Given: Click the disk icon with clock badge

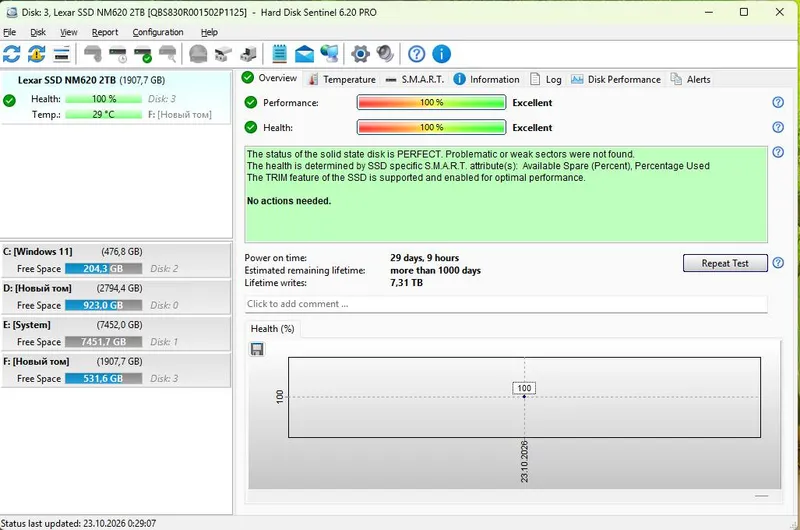Looking at the screenshot, I should click(x=118, y=54).
